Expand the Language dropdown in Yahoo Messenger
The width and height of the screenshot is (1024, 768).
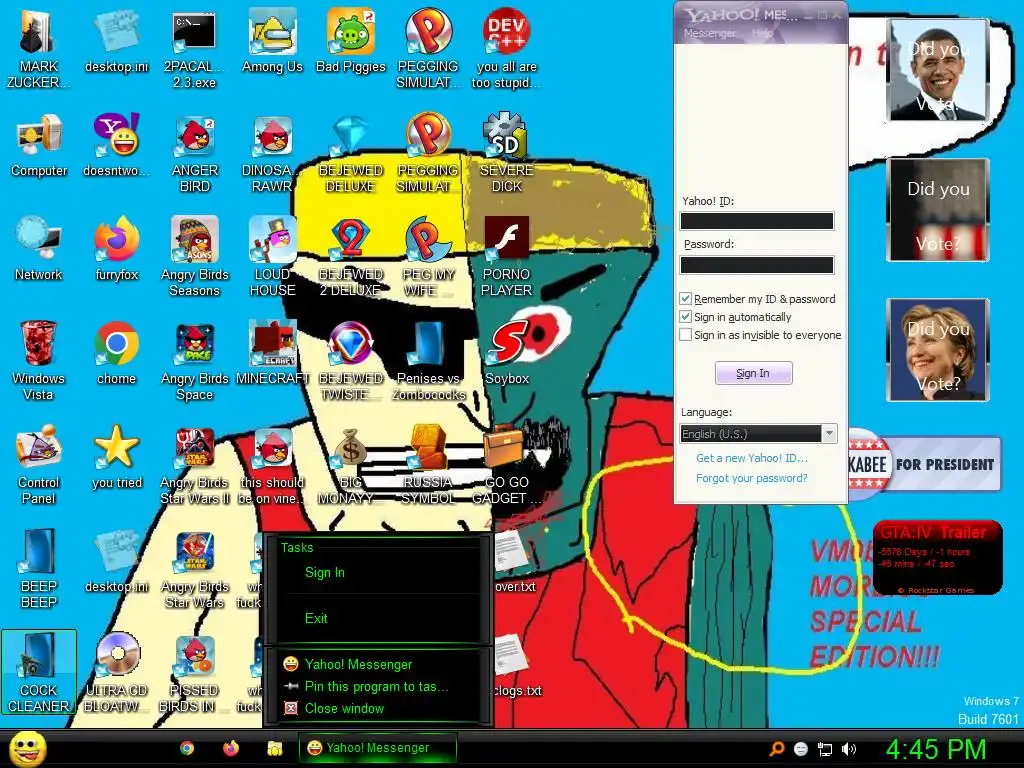point(829,434)
